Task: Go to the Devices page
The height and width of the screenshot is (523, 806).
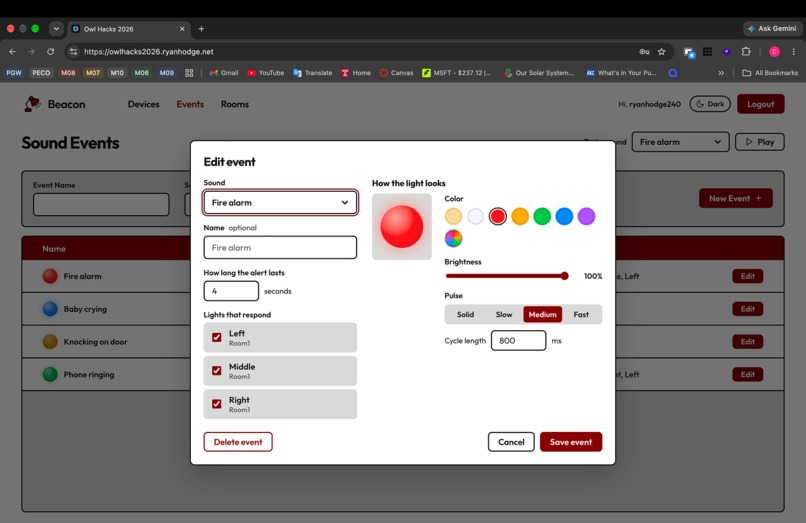Action: [143, 104]
